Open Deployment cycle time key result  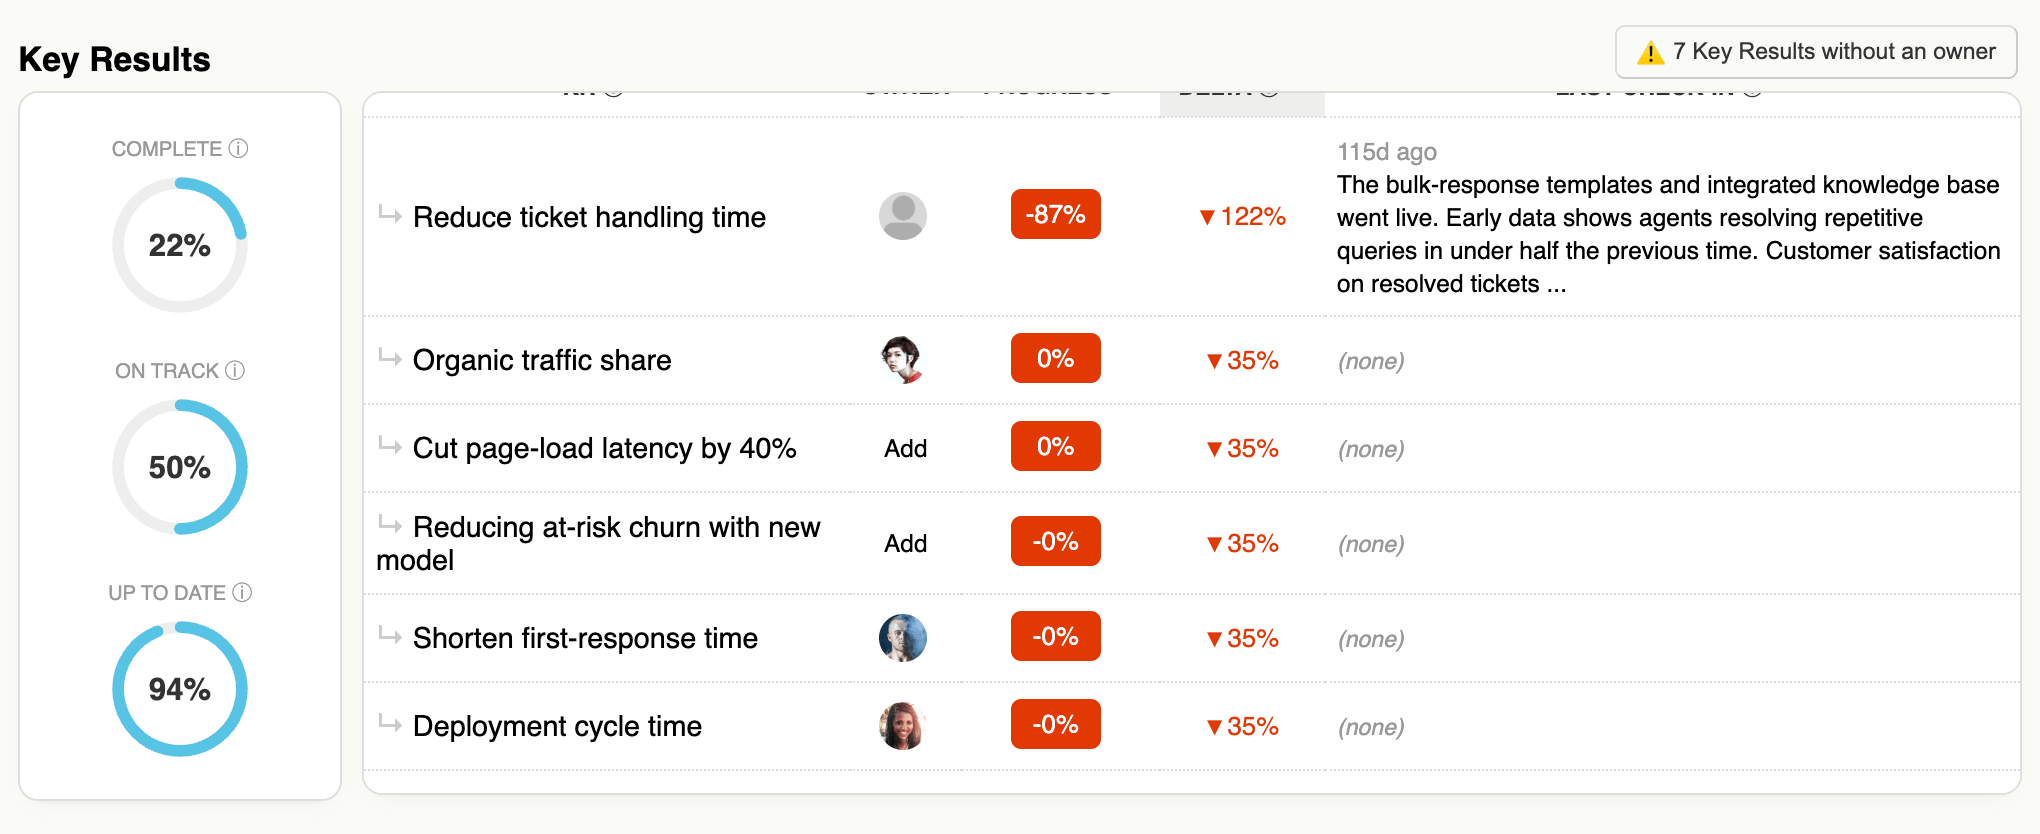point(557,727)
